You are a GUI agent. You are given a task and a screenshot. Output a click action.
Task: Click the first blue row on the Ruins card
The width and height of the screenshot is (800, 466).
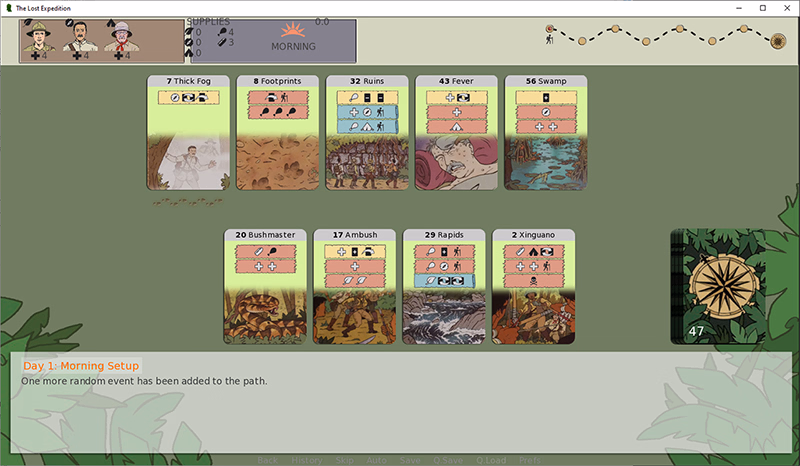[x=367, y=112]
